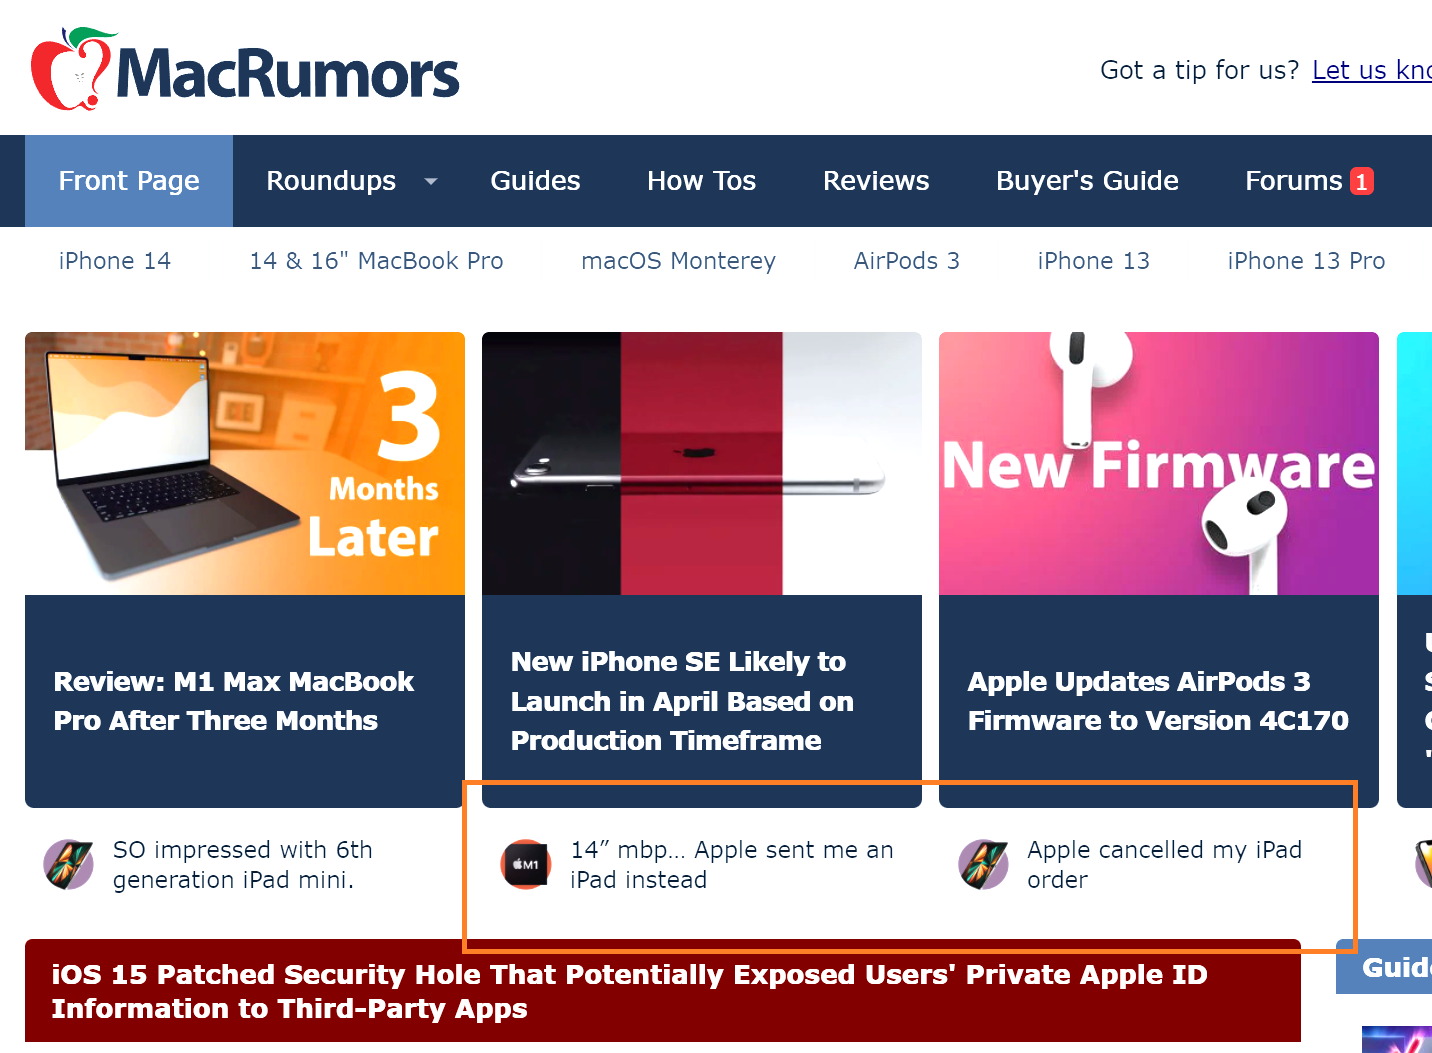The width and height of the screenshot is (1432, 1053).
Task: Follow the 'Let us know' tip link
Action: [x=1371, y=70]
